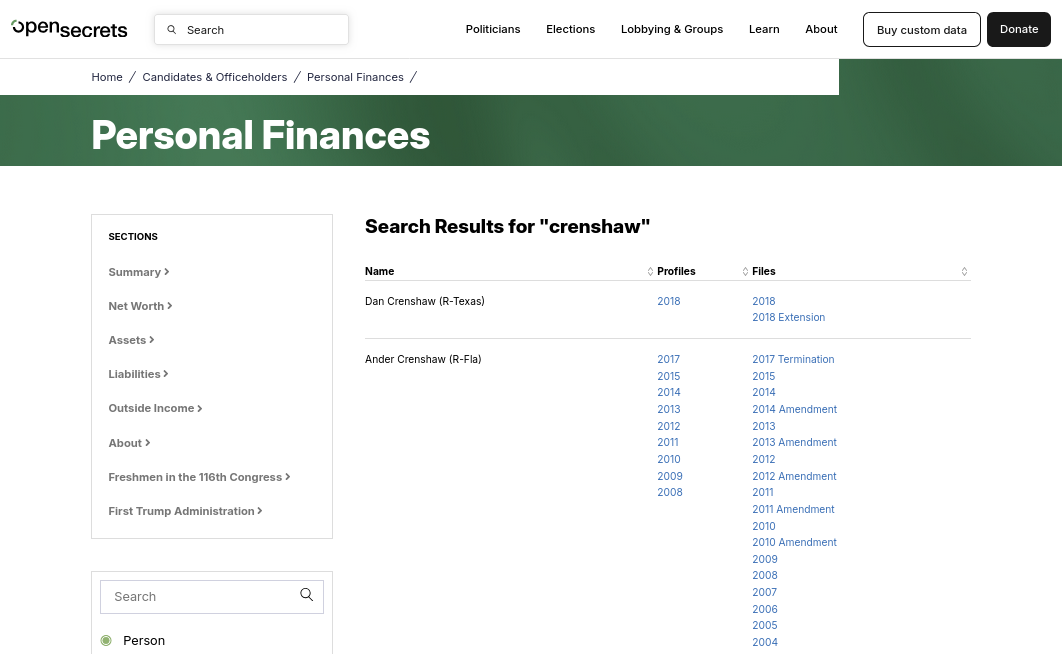The width and height of the screenshot is (1062, 654).
Task: Select the 'Ander Crenshaw (R-Fla)' name text
Action: pyautogui.click(x=423, y=359)
